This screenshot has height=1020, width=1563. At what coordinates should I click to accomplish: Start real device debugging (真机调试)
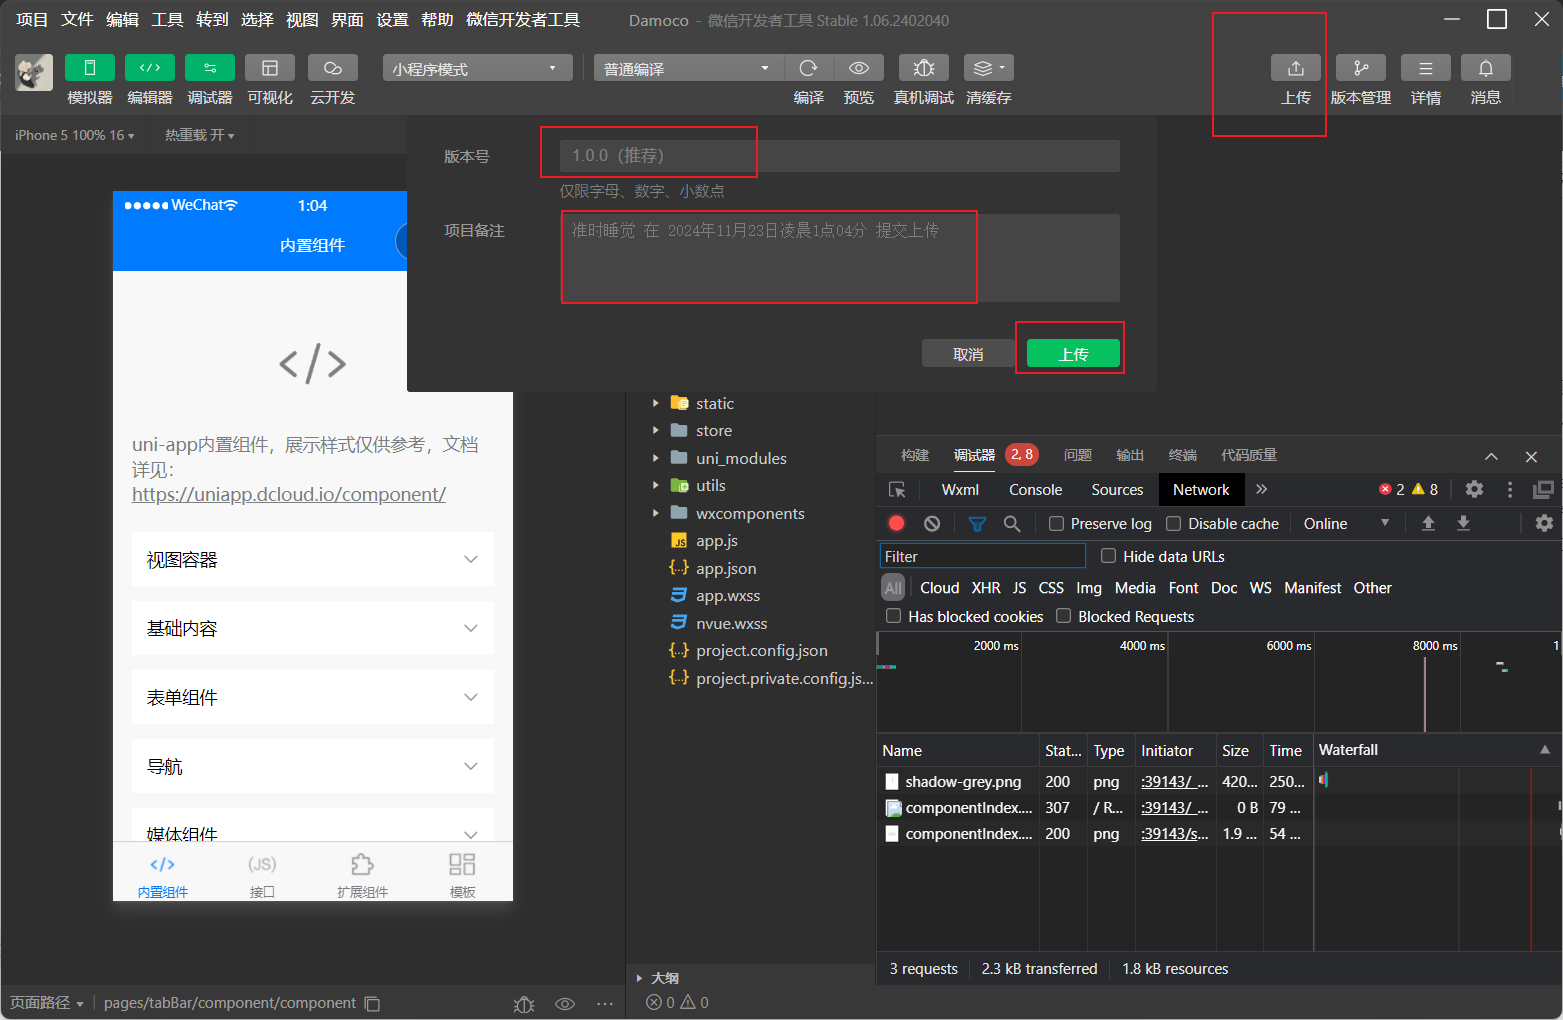click(924, 68)
